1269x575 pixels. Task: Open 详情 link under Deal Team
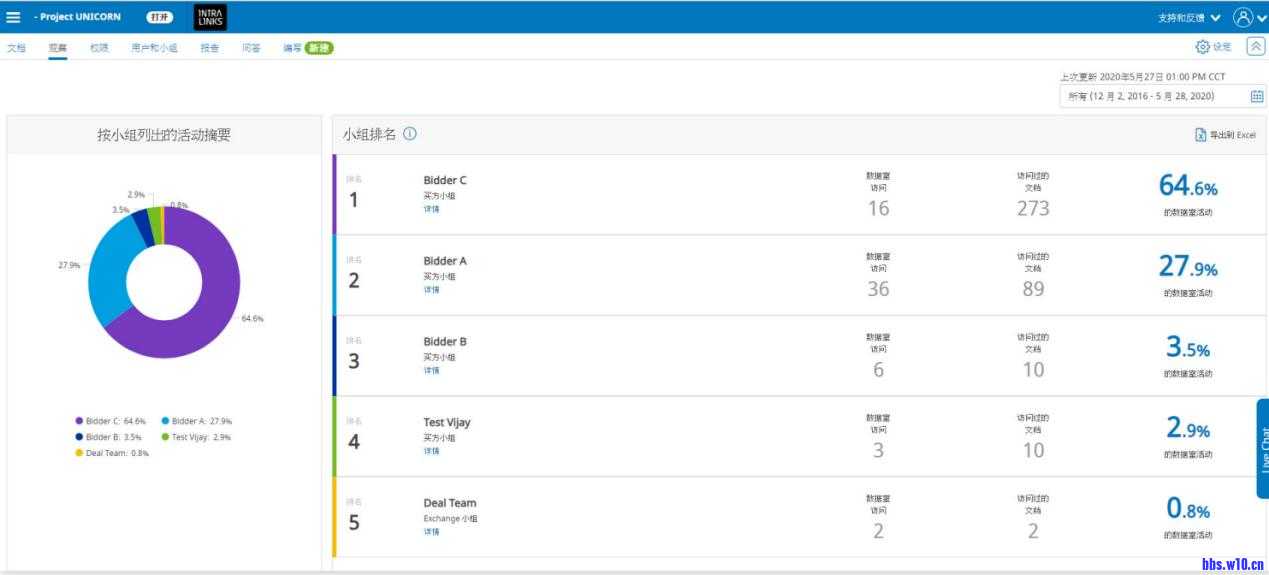click(431, 532)
